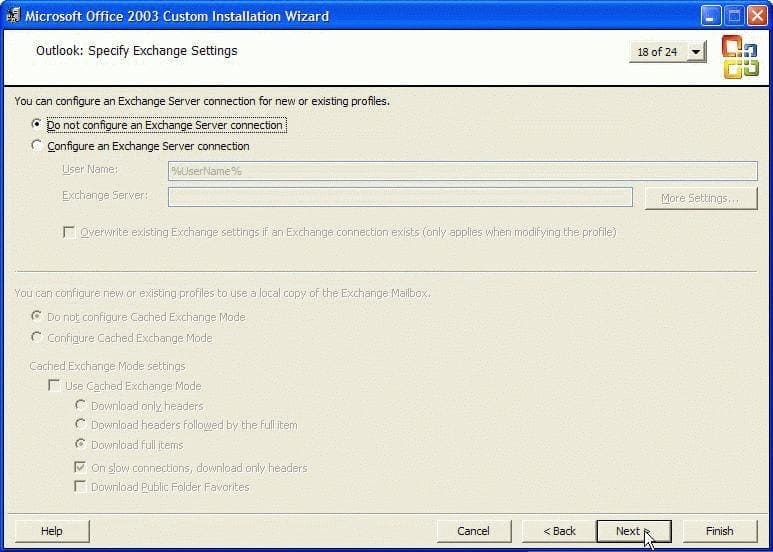Close the Custom Installation Wizard window
Screen dimensions: 773x552
pyautogui.click(x=757, y=16)
